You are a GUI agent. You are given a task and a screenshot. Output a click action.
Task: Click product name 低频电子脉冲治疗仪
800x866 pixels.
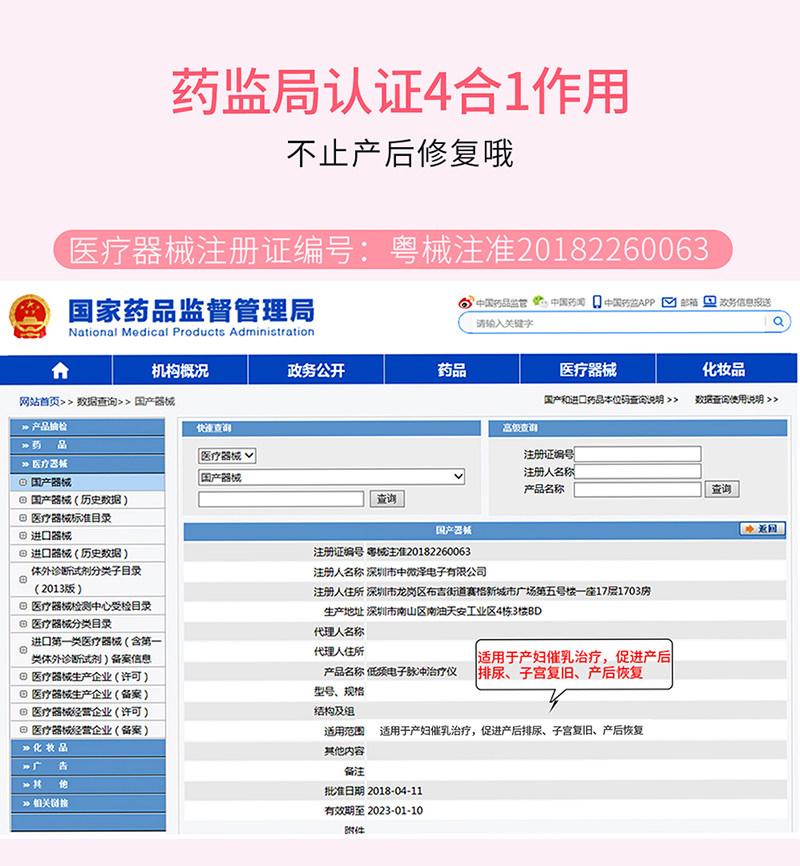tap(412, 671)
